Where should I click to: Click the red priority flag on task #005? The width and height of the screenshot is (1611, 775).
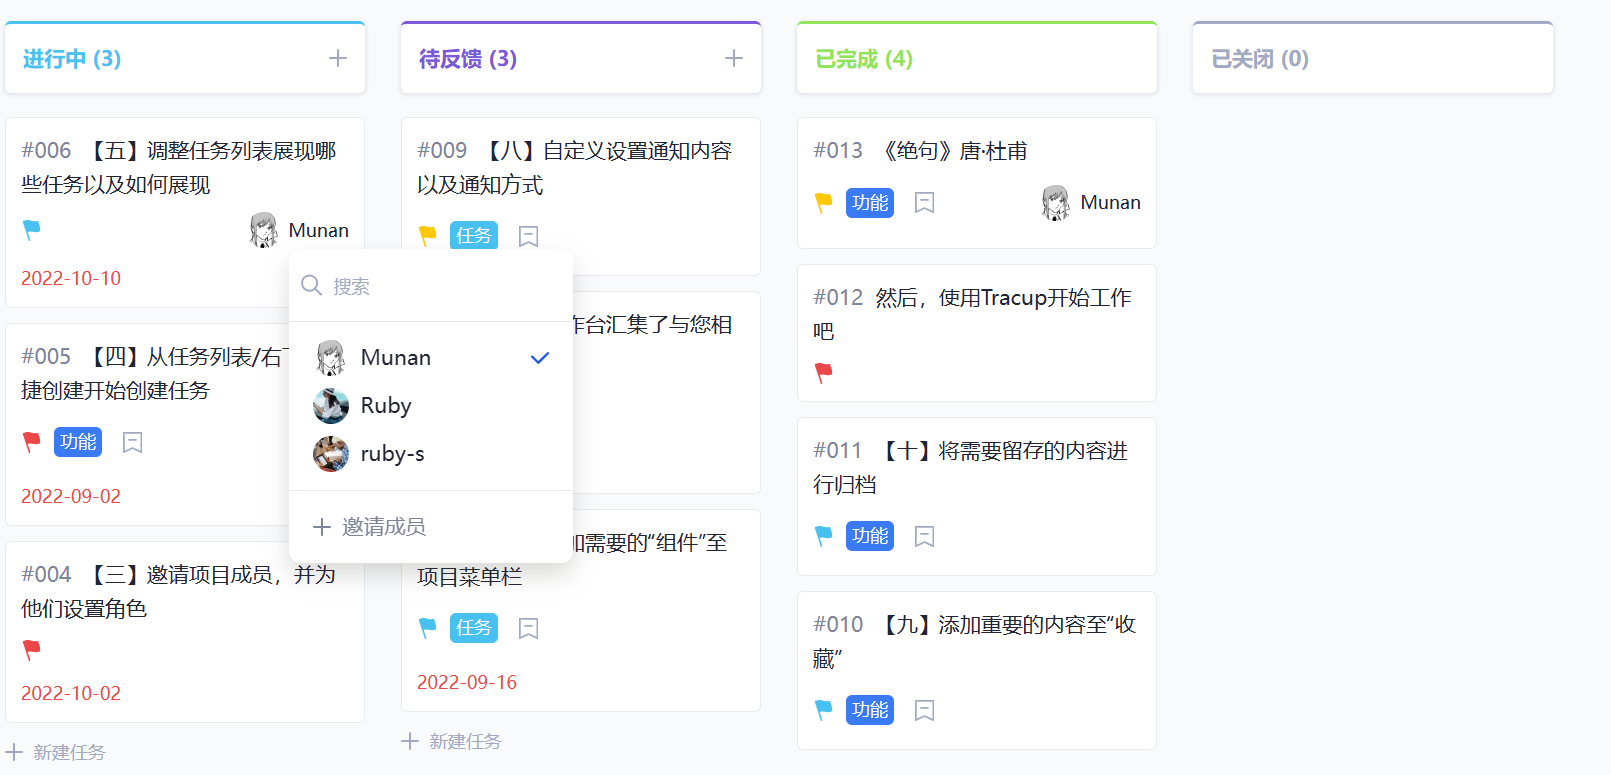32,442
